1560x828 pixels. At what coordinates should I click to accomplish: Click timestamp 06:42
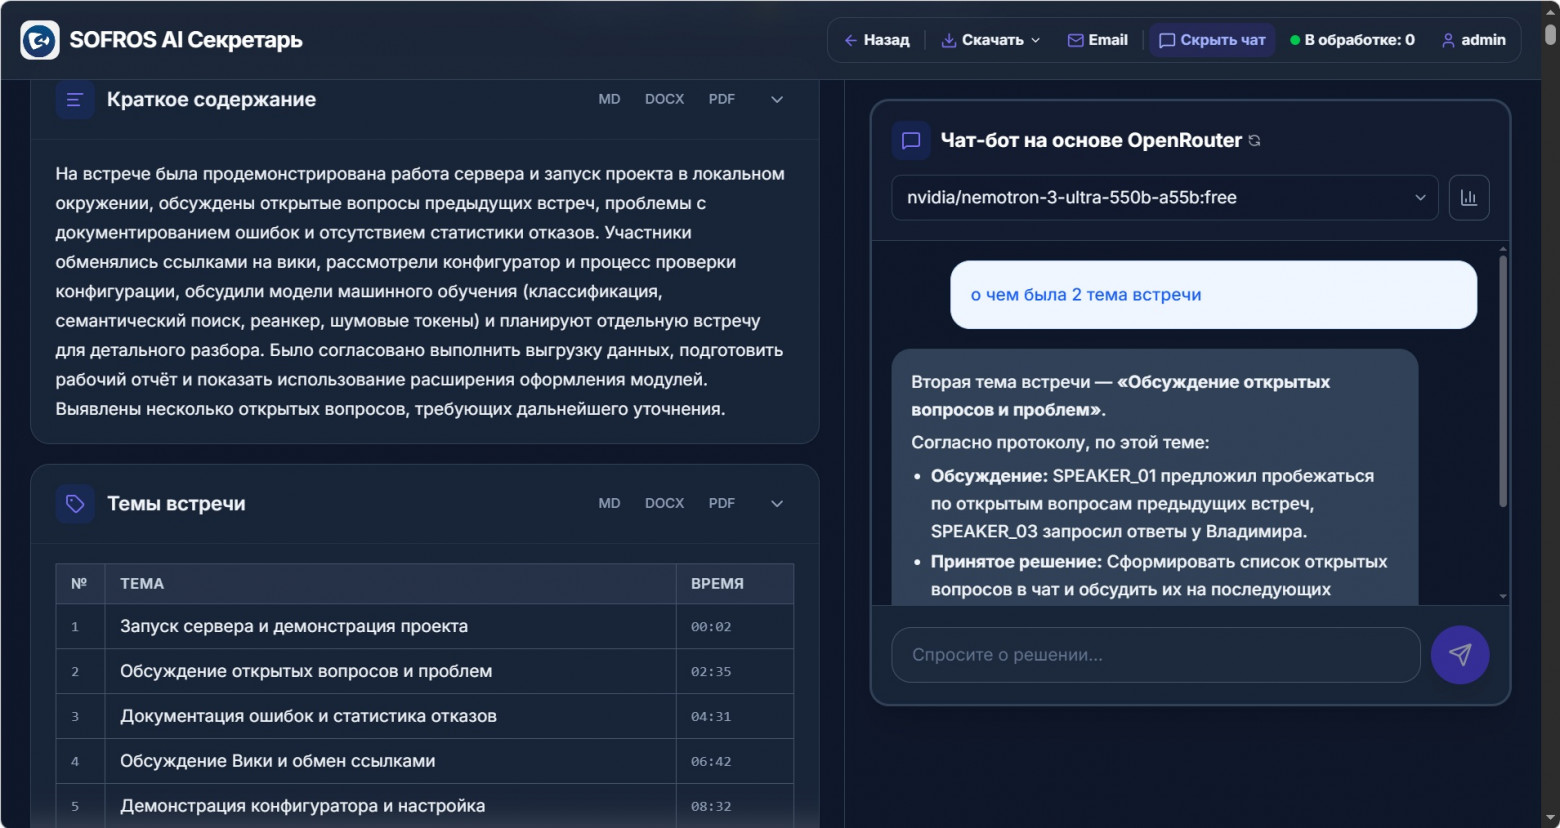tap(711, 762)
